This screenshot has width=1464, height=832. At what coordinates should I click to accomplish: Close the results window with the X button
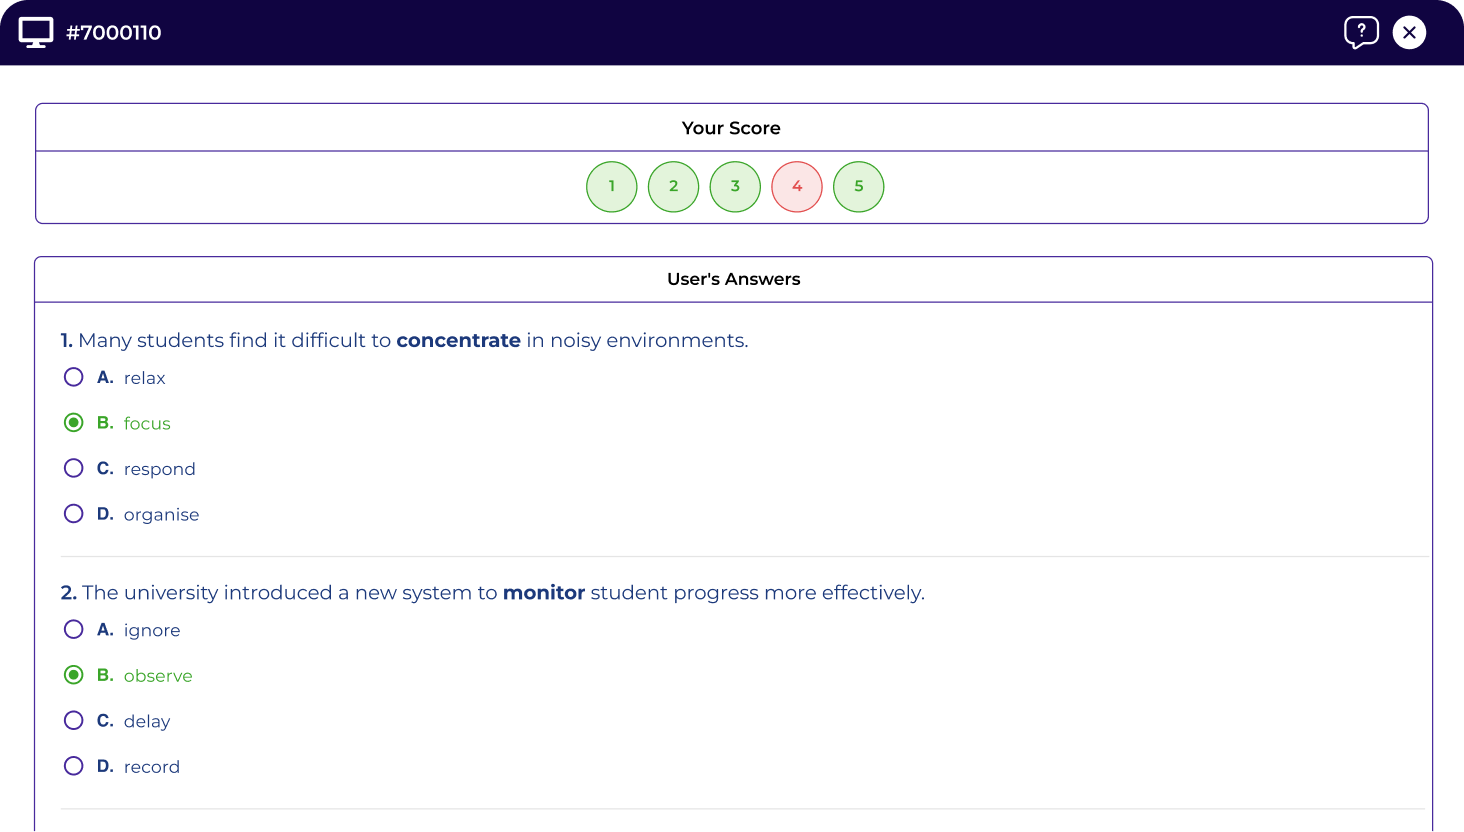click(1409, 32)
